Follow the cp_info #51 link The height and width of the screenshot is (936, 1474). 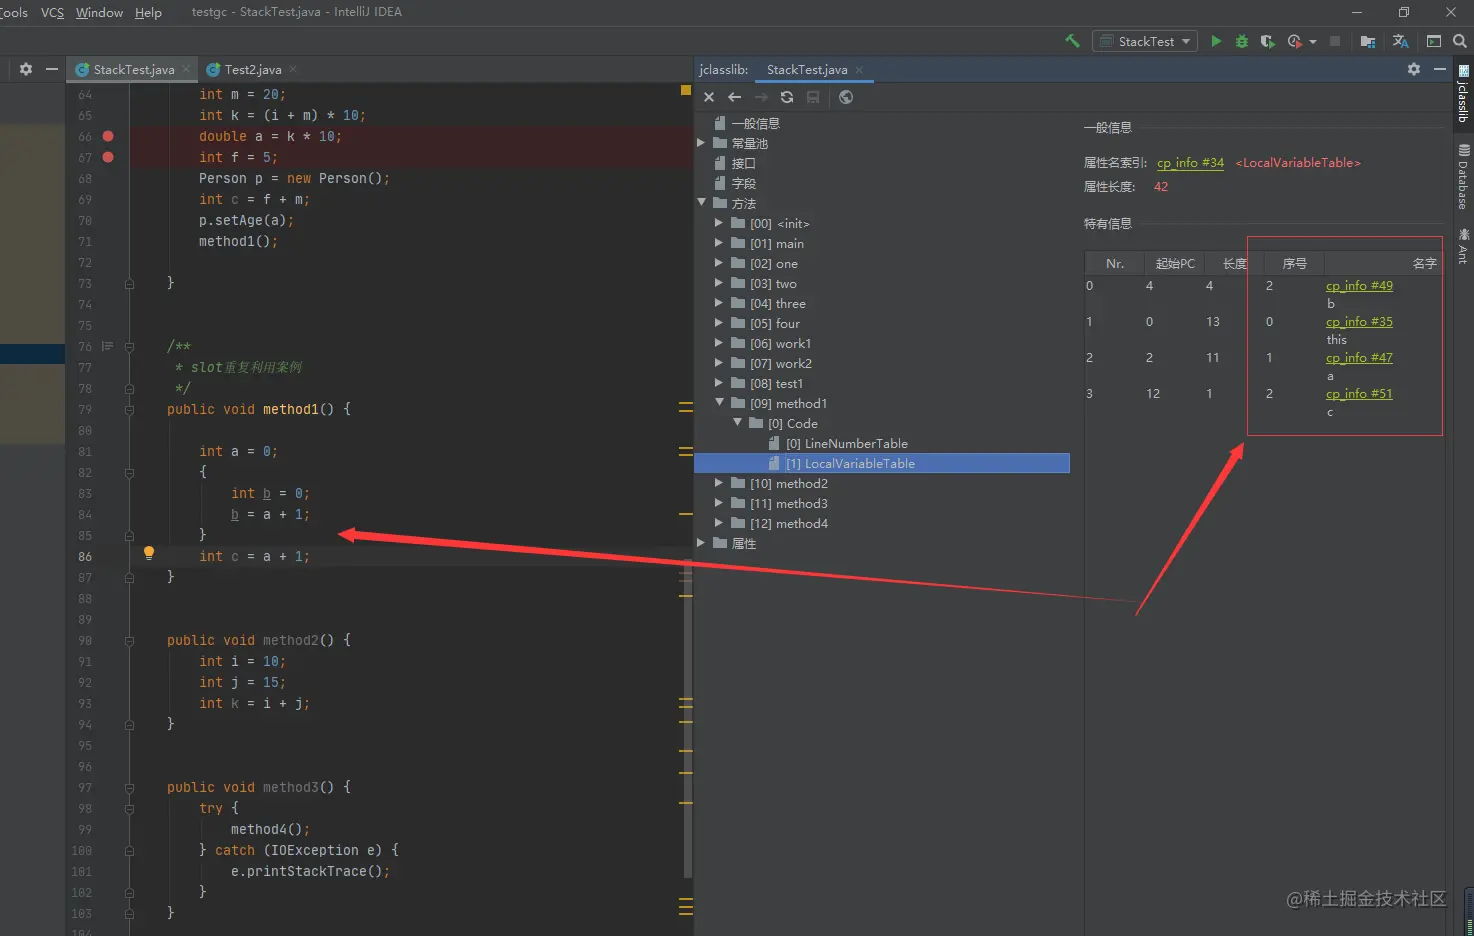point(1359,394)
